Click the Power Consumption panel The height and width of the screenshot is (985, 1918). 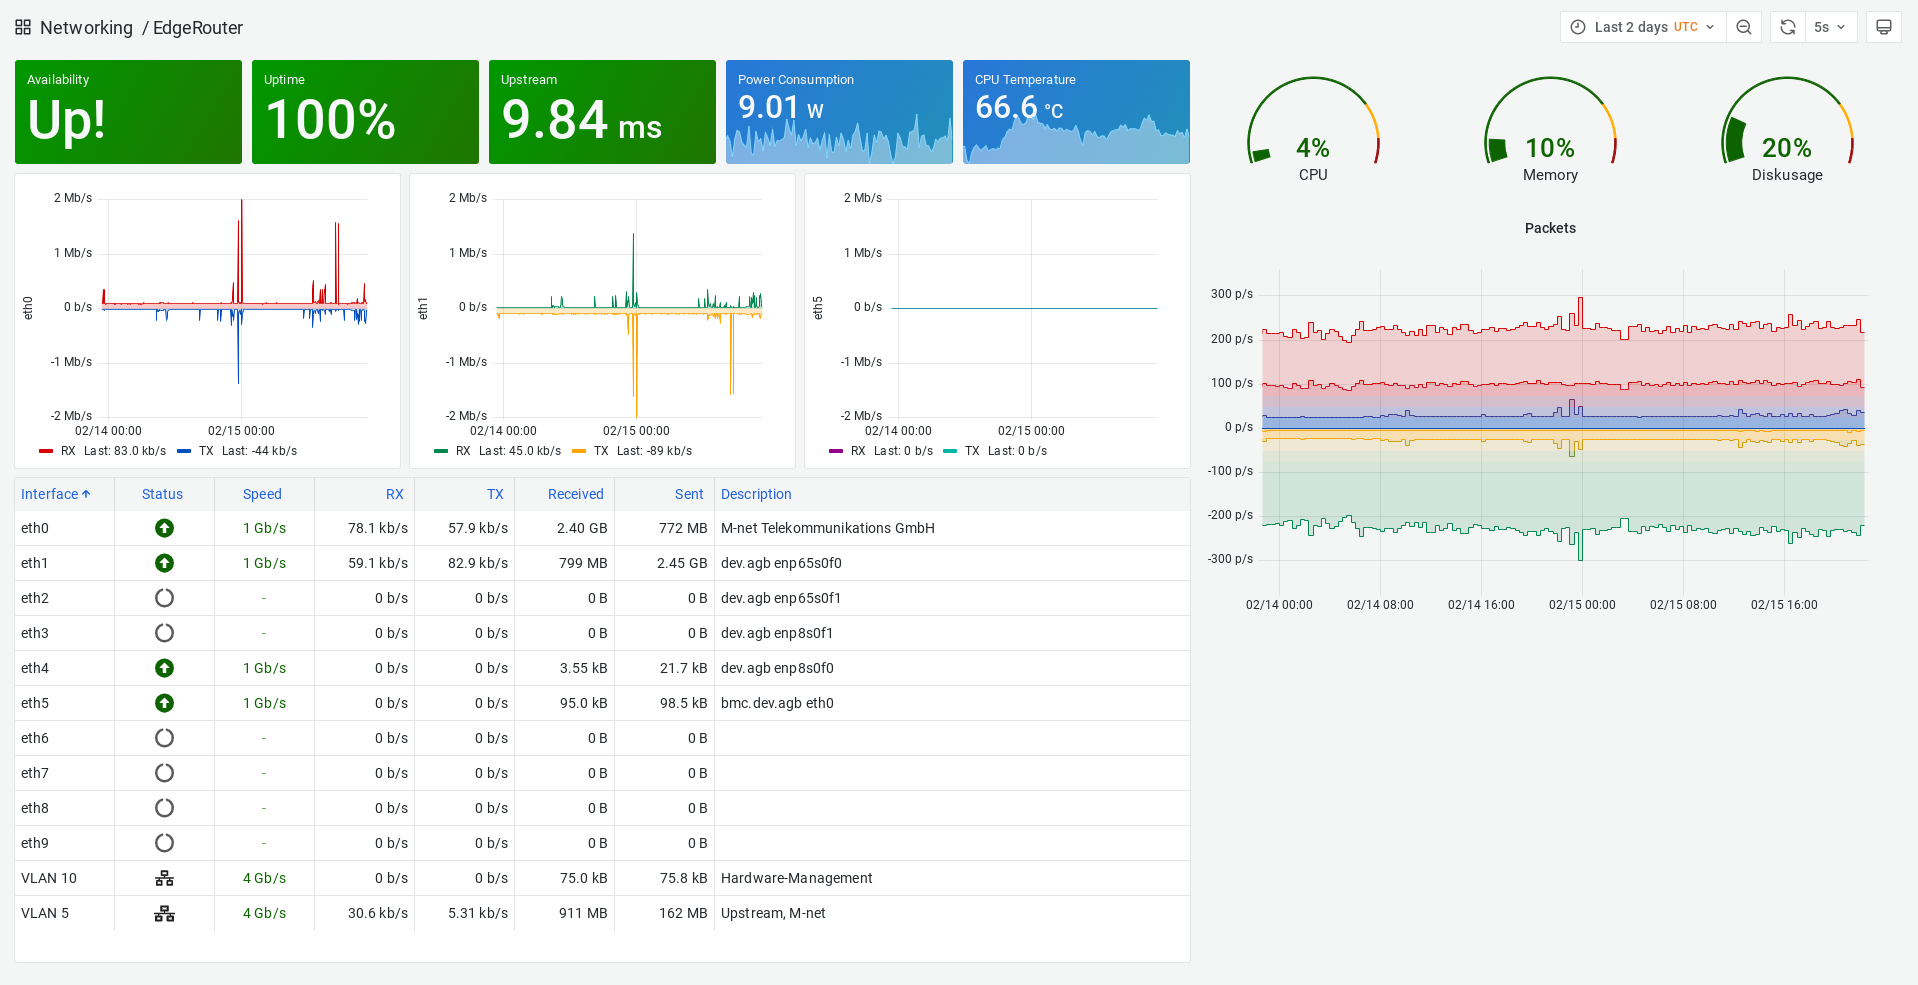(839, 112)
